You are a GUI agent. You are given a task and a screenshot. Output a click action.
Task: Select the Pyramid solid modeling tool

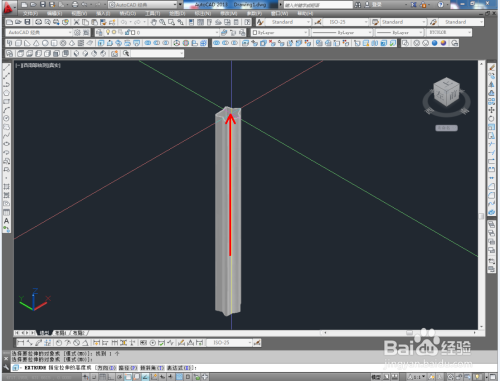pos(72,43)
